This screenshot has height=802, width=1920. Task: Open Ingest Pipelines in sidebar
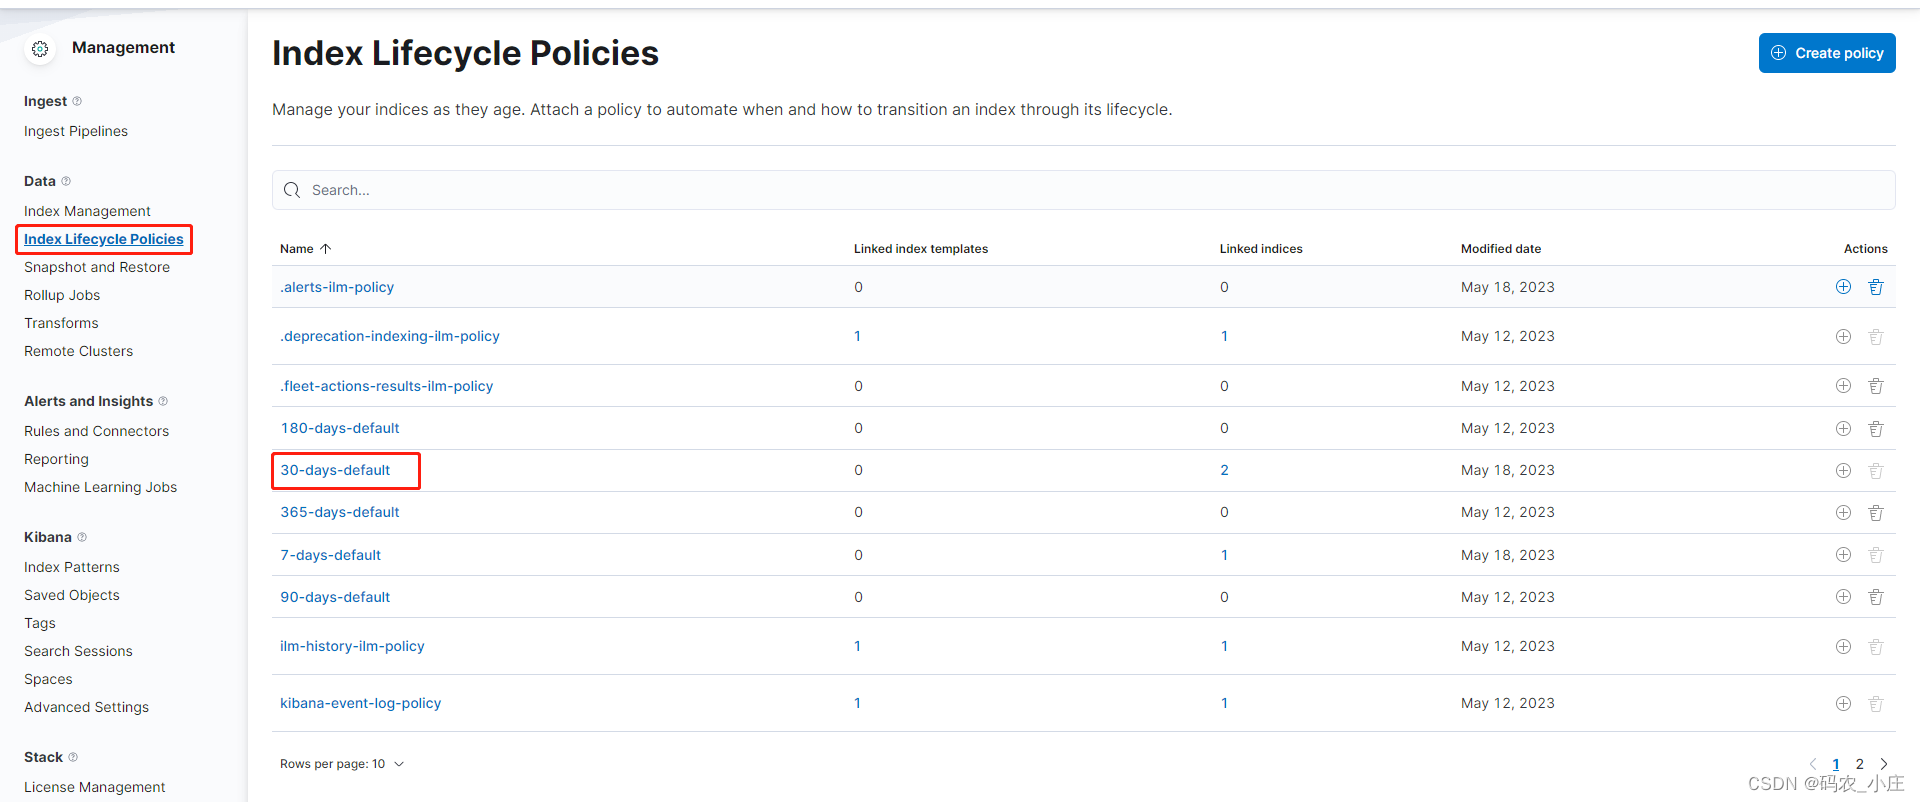tap(76, 131)
